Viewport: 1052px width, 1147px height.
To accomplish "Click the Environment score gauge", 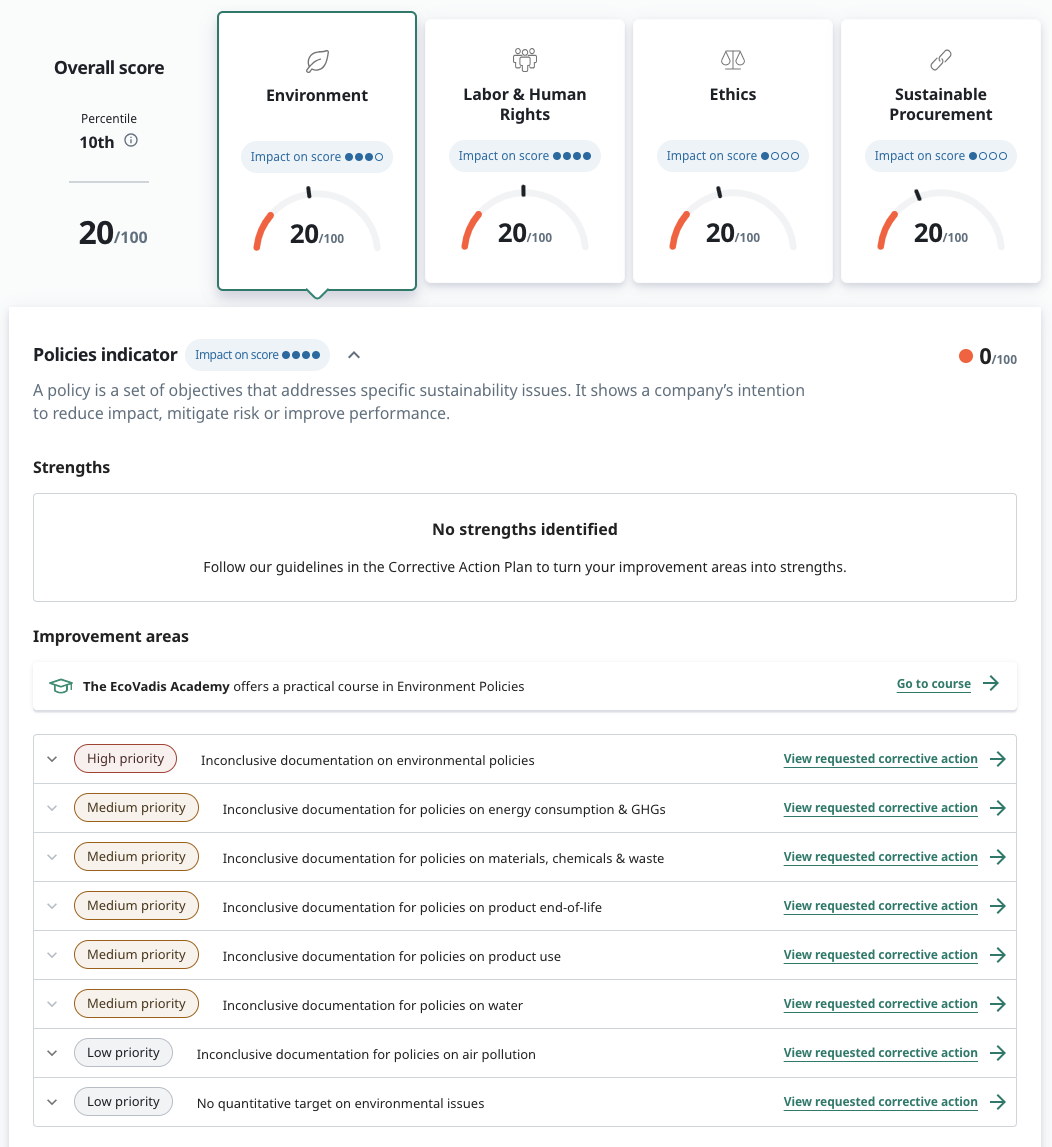I will [x=317, y=222].
